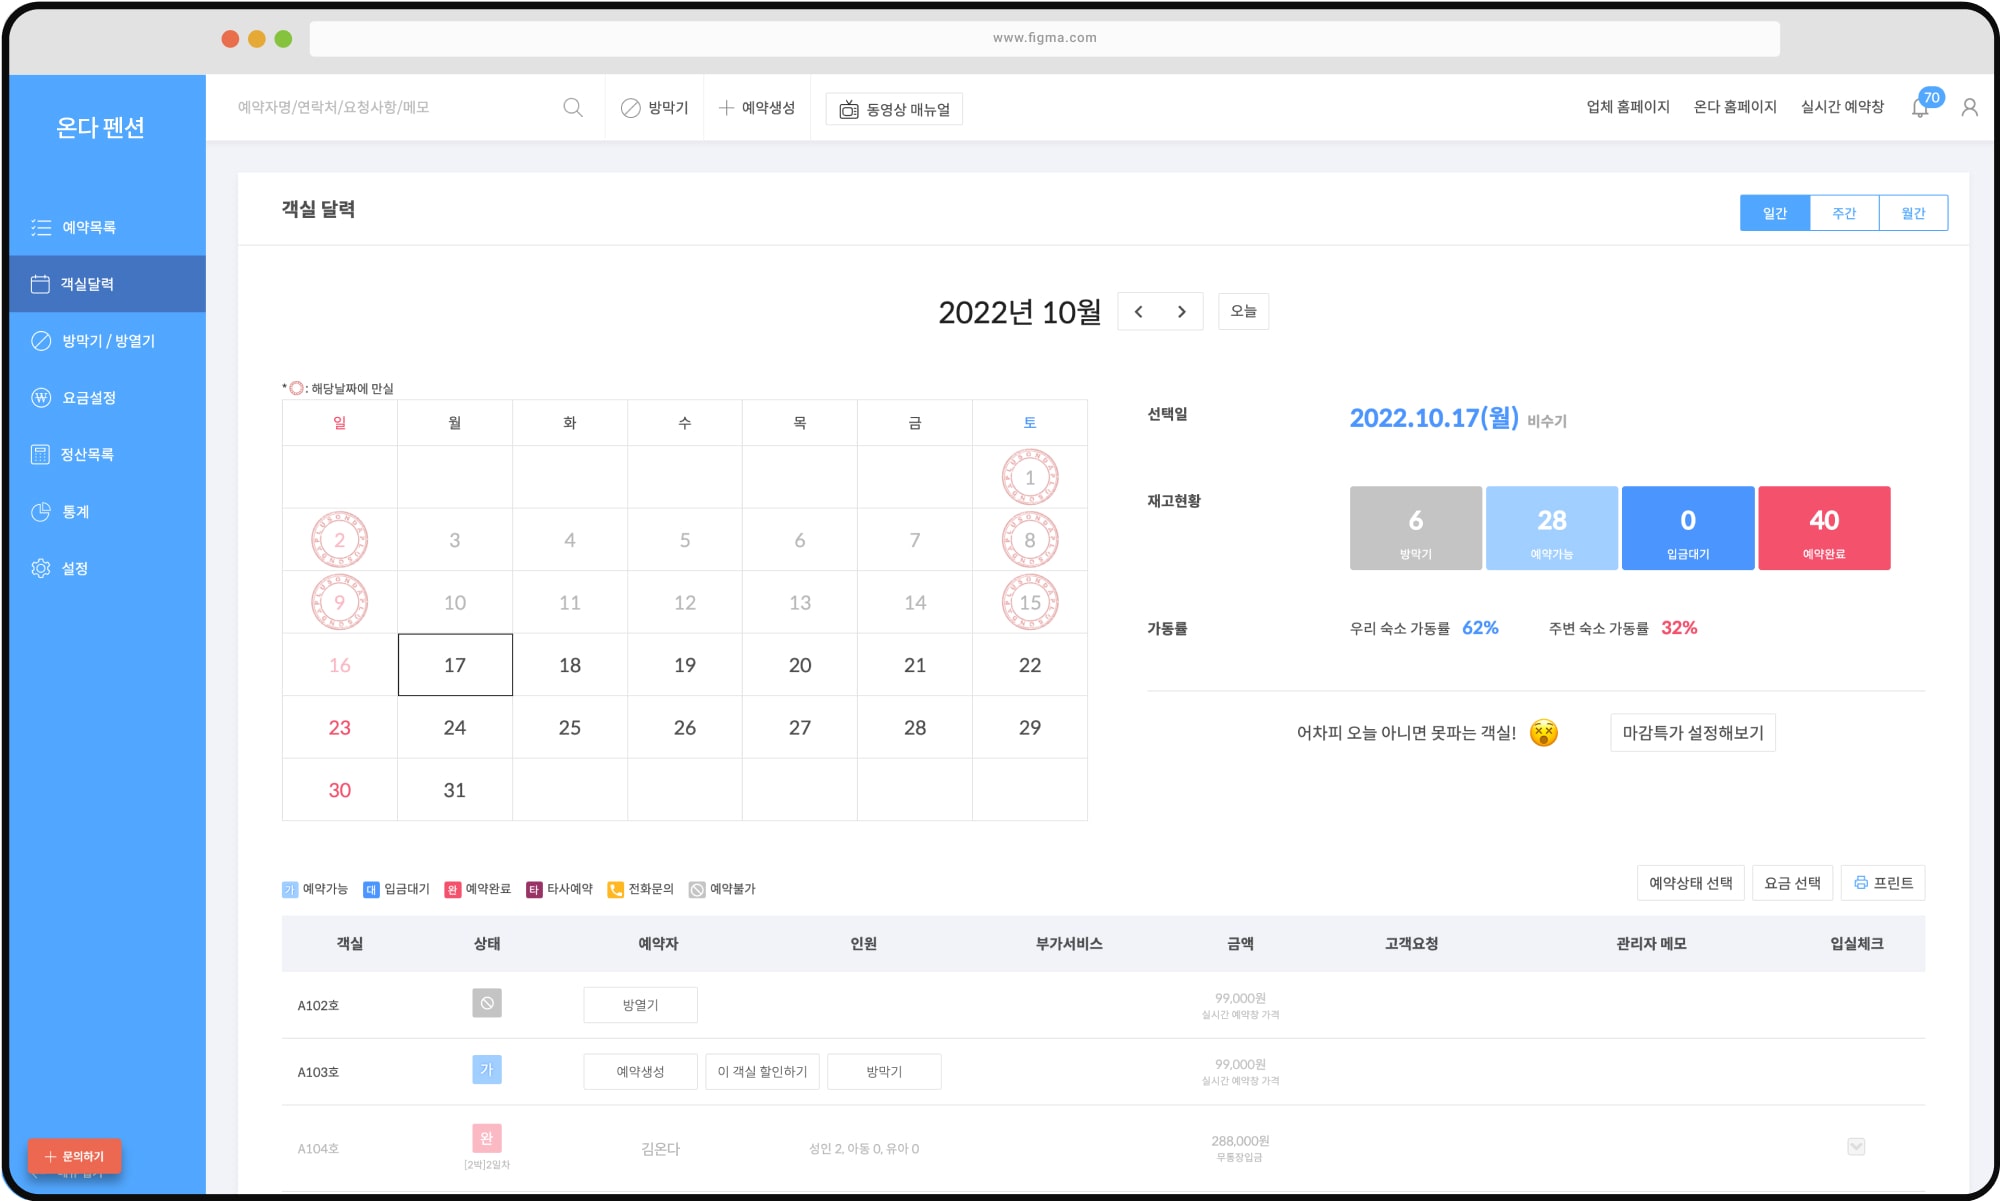2000x1201 pixels.
Task: Click the search magnifier icon
Action: pos(573,107)
